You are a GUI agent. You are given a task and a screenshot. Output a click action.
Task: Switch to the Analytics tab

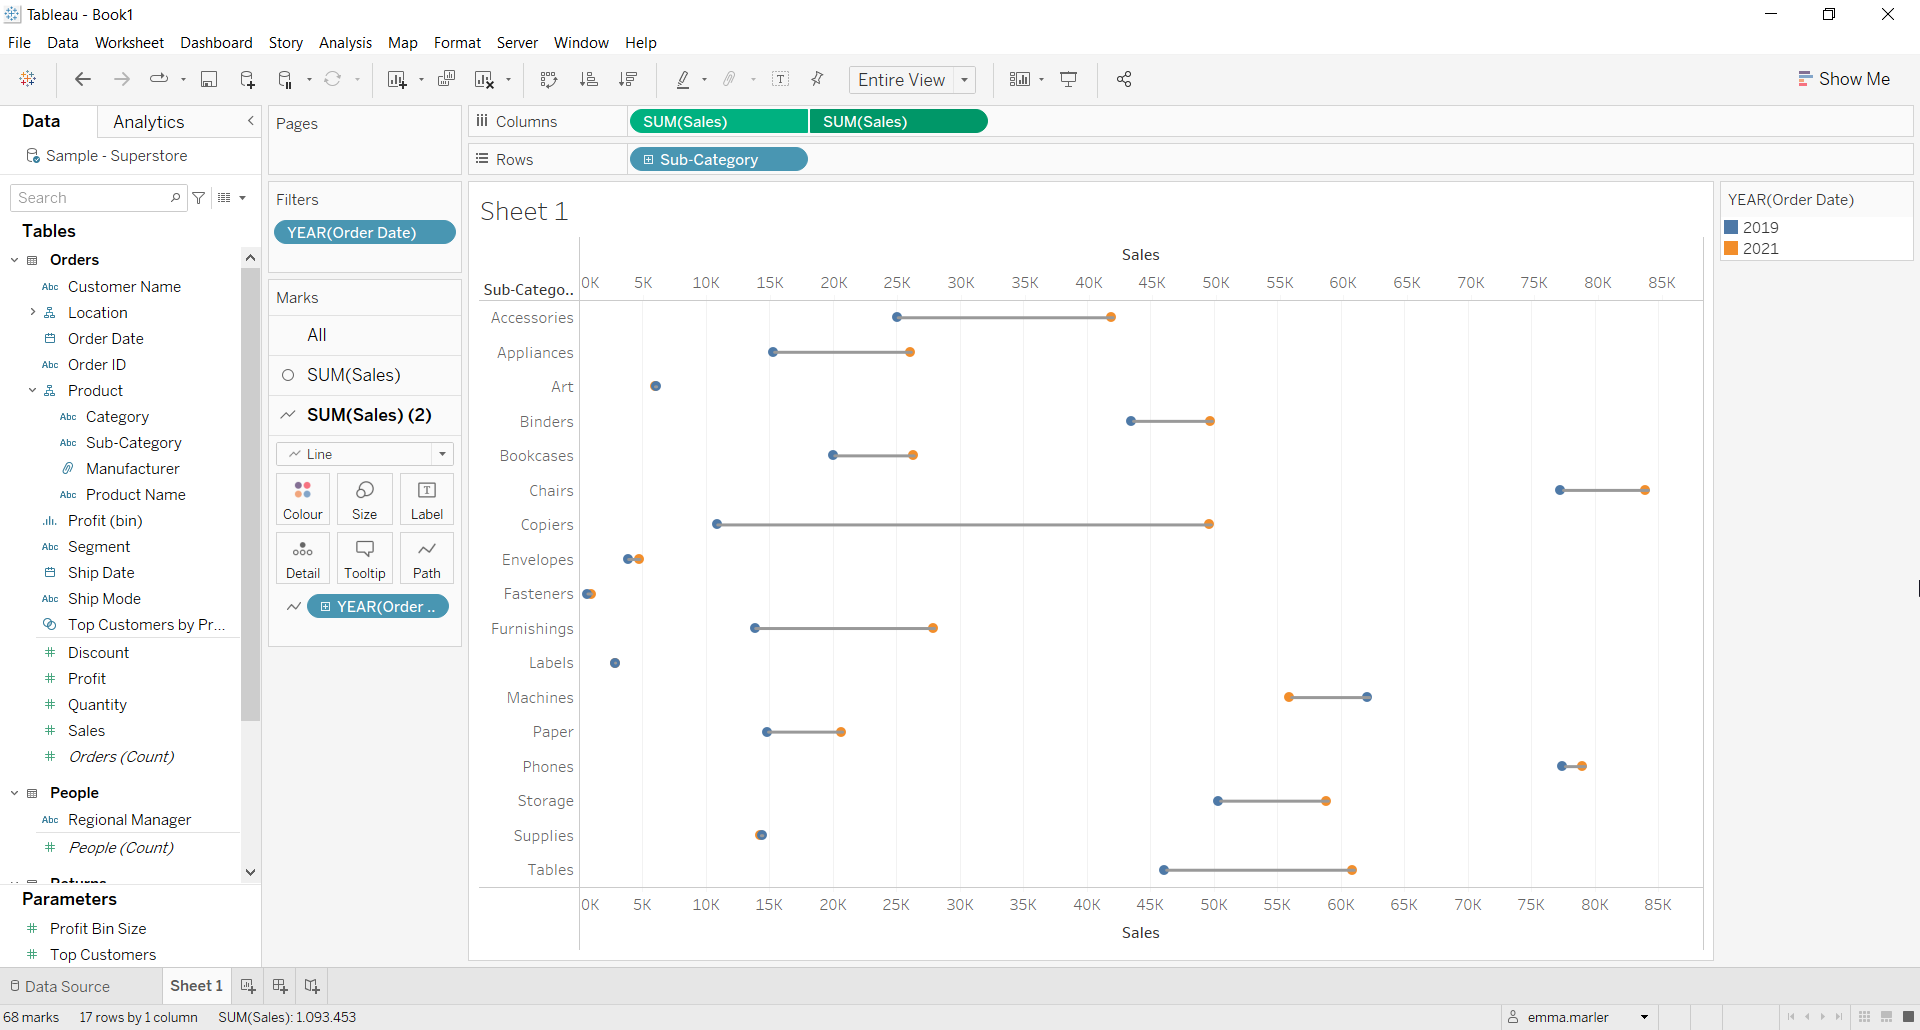(x=148, y=122)
